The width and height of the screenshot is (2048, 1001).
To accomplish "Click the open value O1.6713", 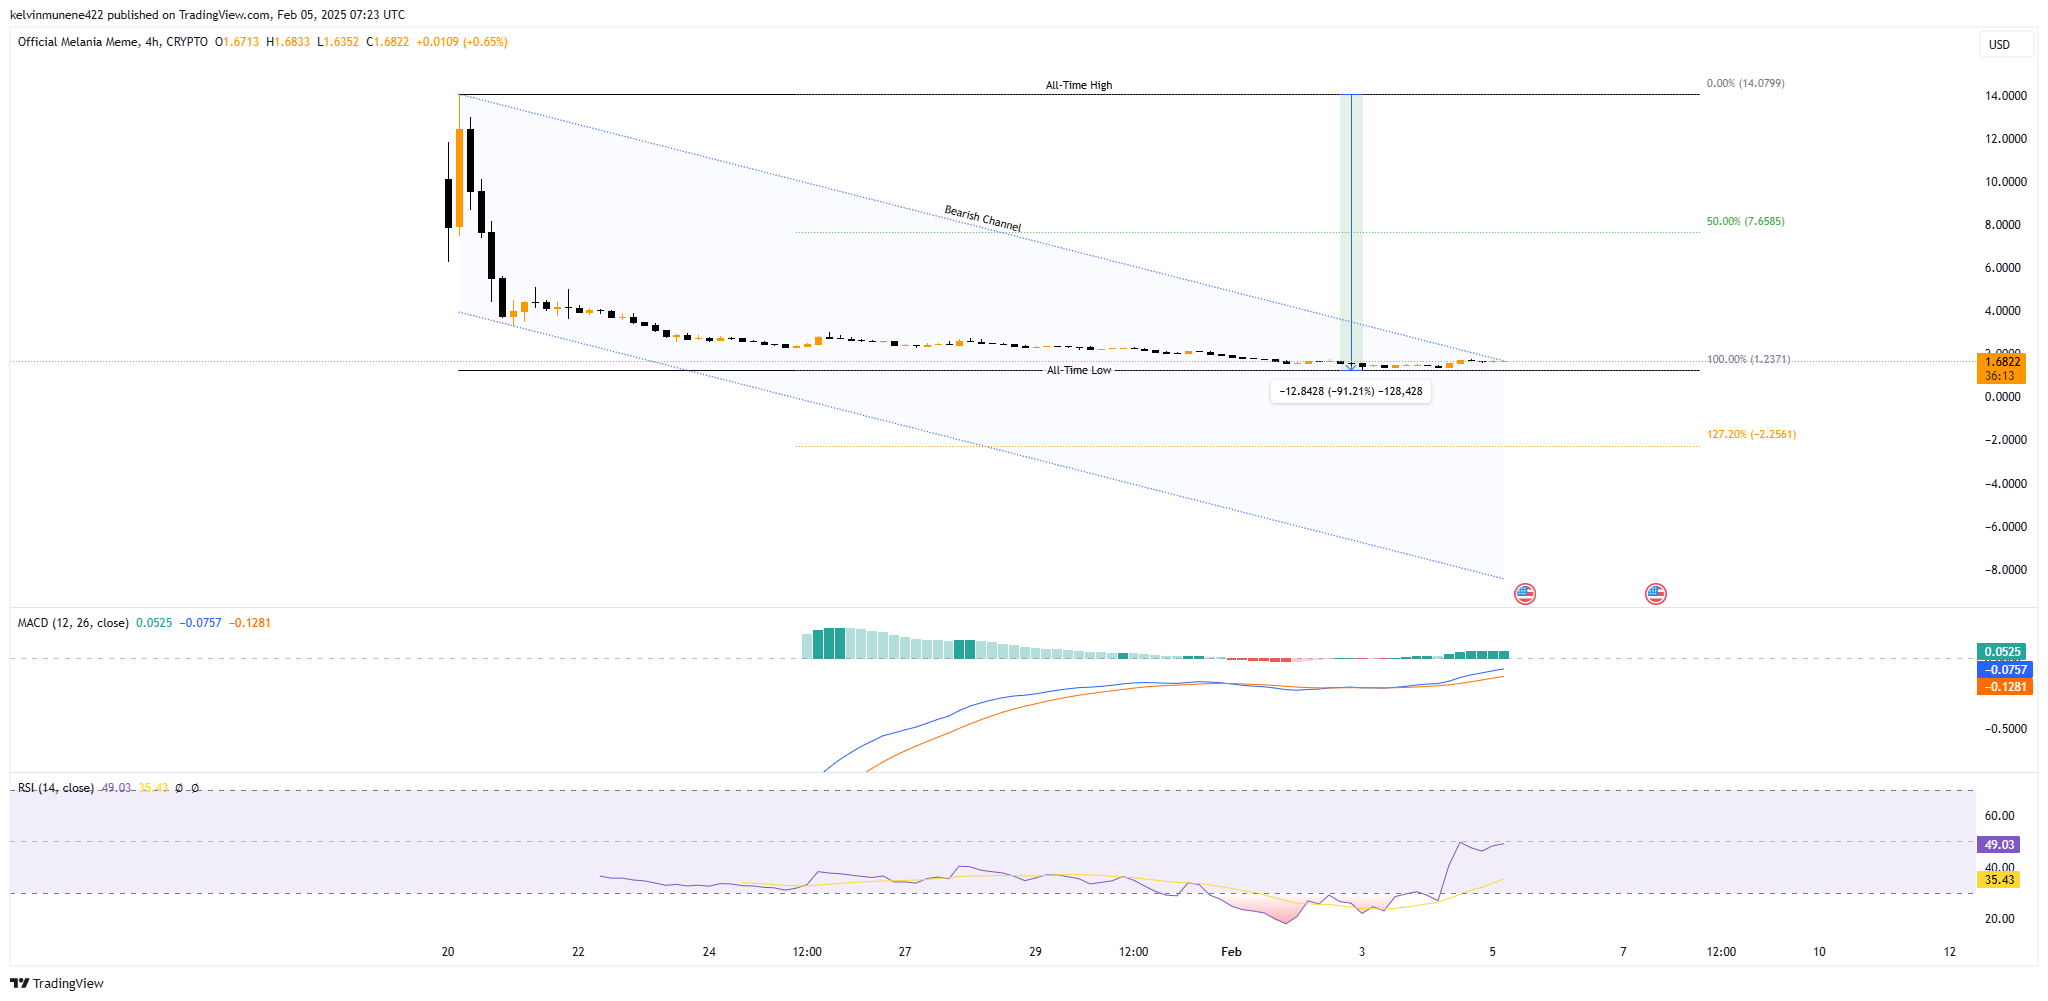I will pos(237,42).
